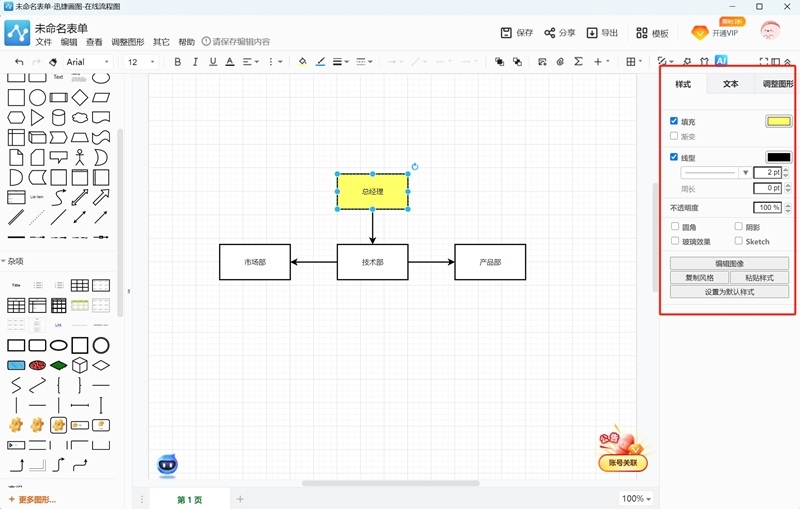Select the actor stick figure shape
800x509 pixels.
tap(80, 157)
